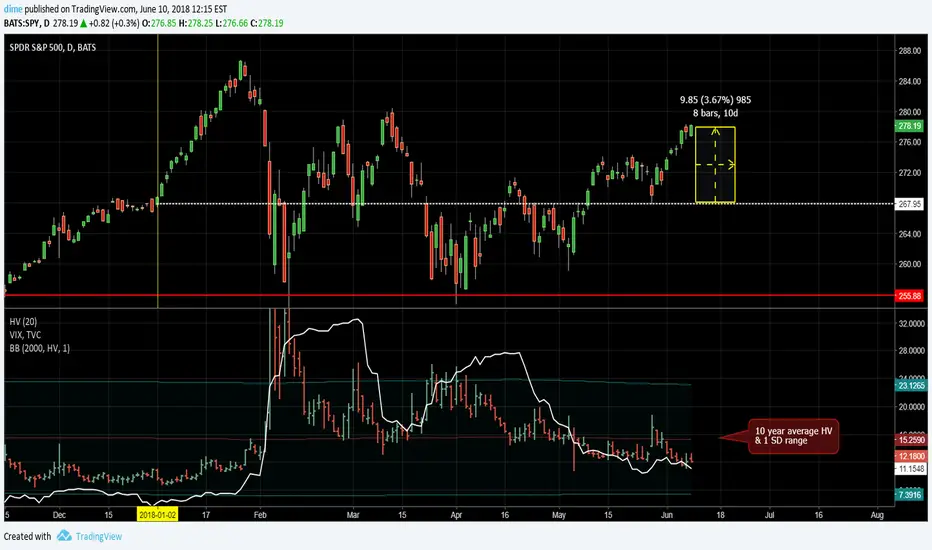Viewport: 932px width, 550px height.
Task: Click the 'dime' author link
Action: click(x=12, y=9)
